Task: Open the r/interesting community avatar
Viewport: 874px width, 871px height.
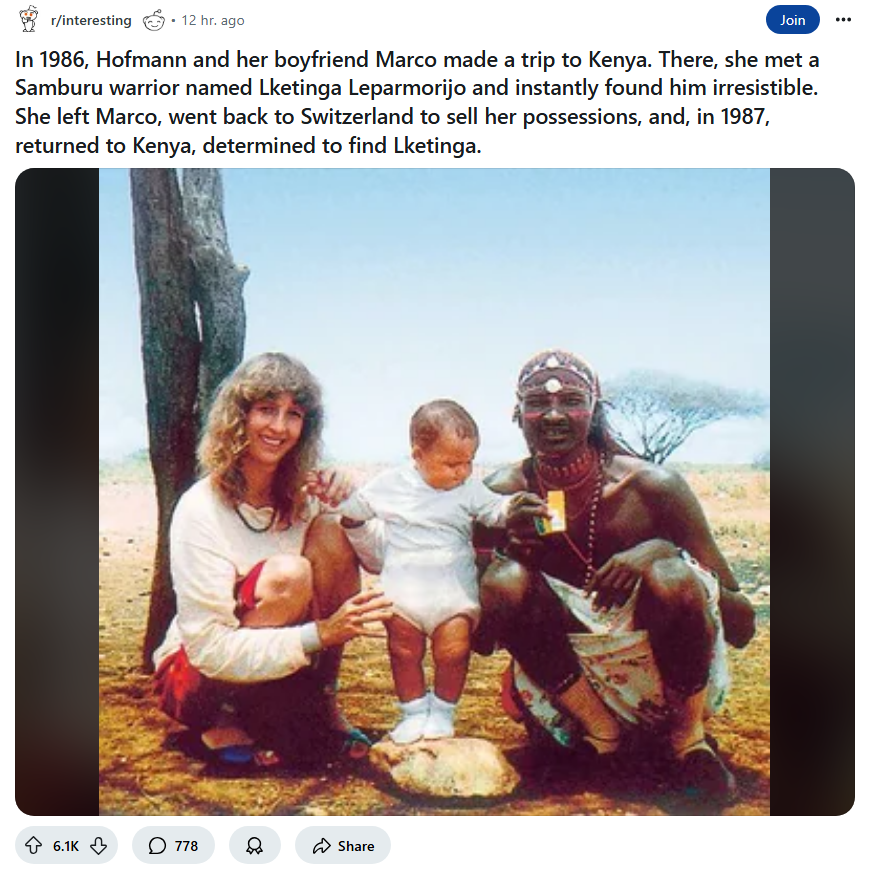Action: (x=29, y=19)
